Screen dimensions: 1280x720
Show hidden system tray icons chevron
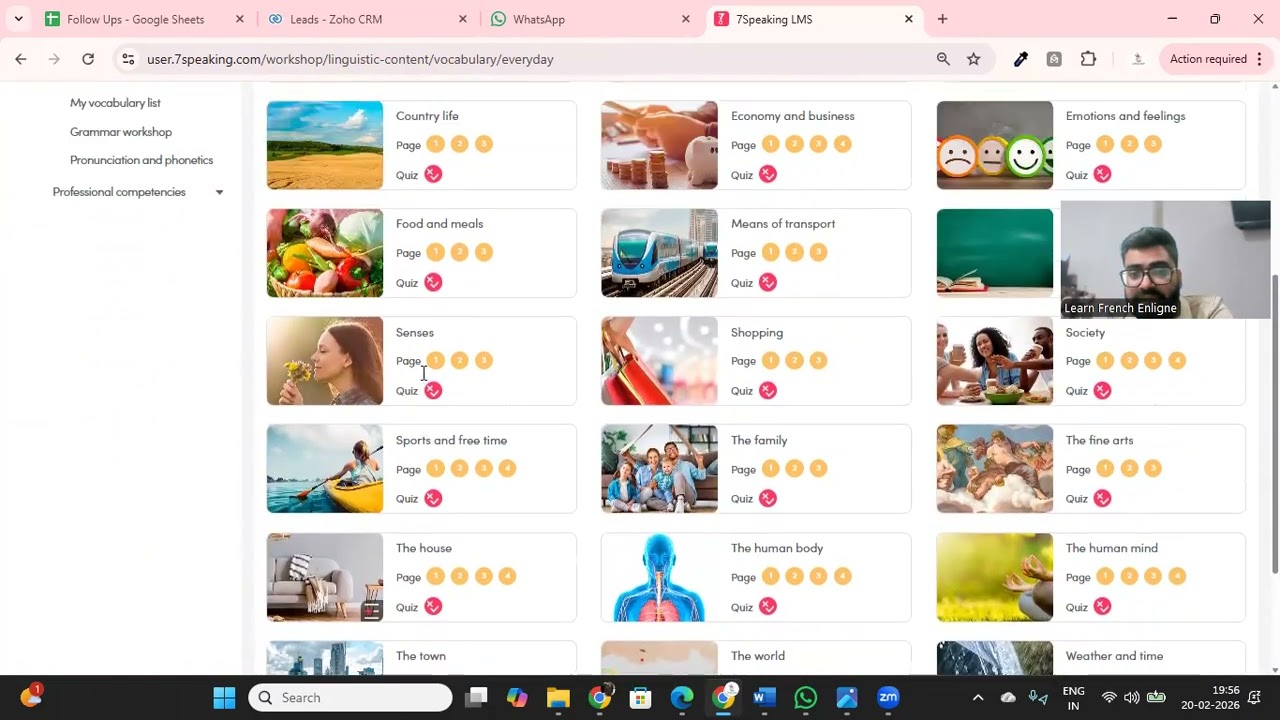pyautogui.click(x=978, y=698)
